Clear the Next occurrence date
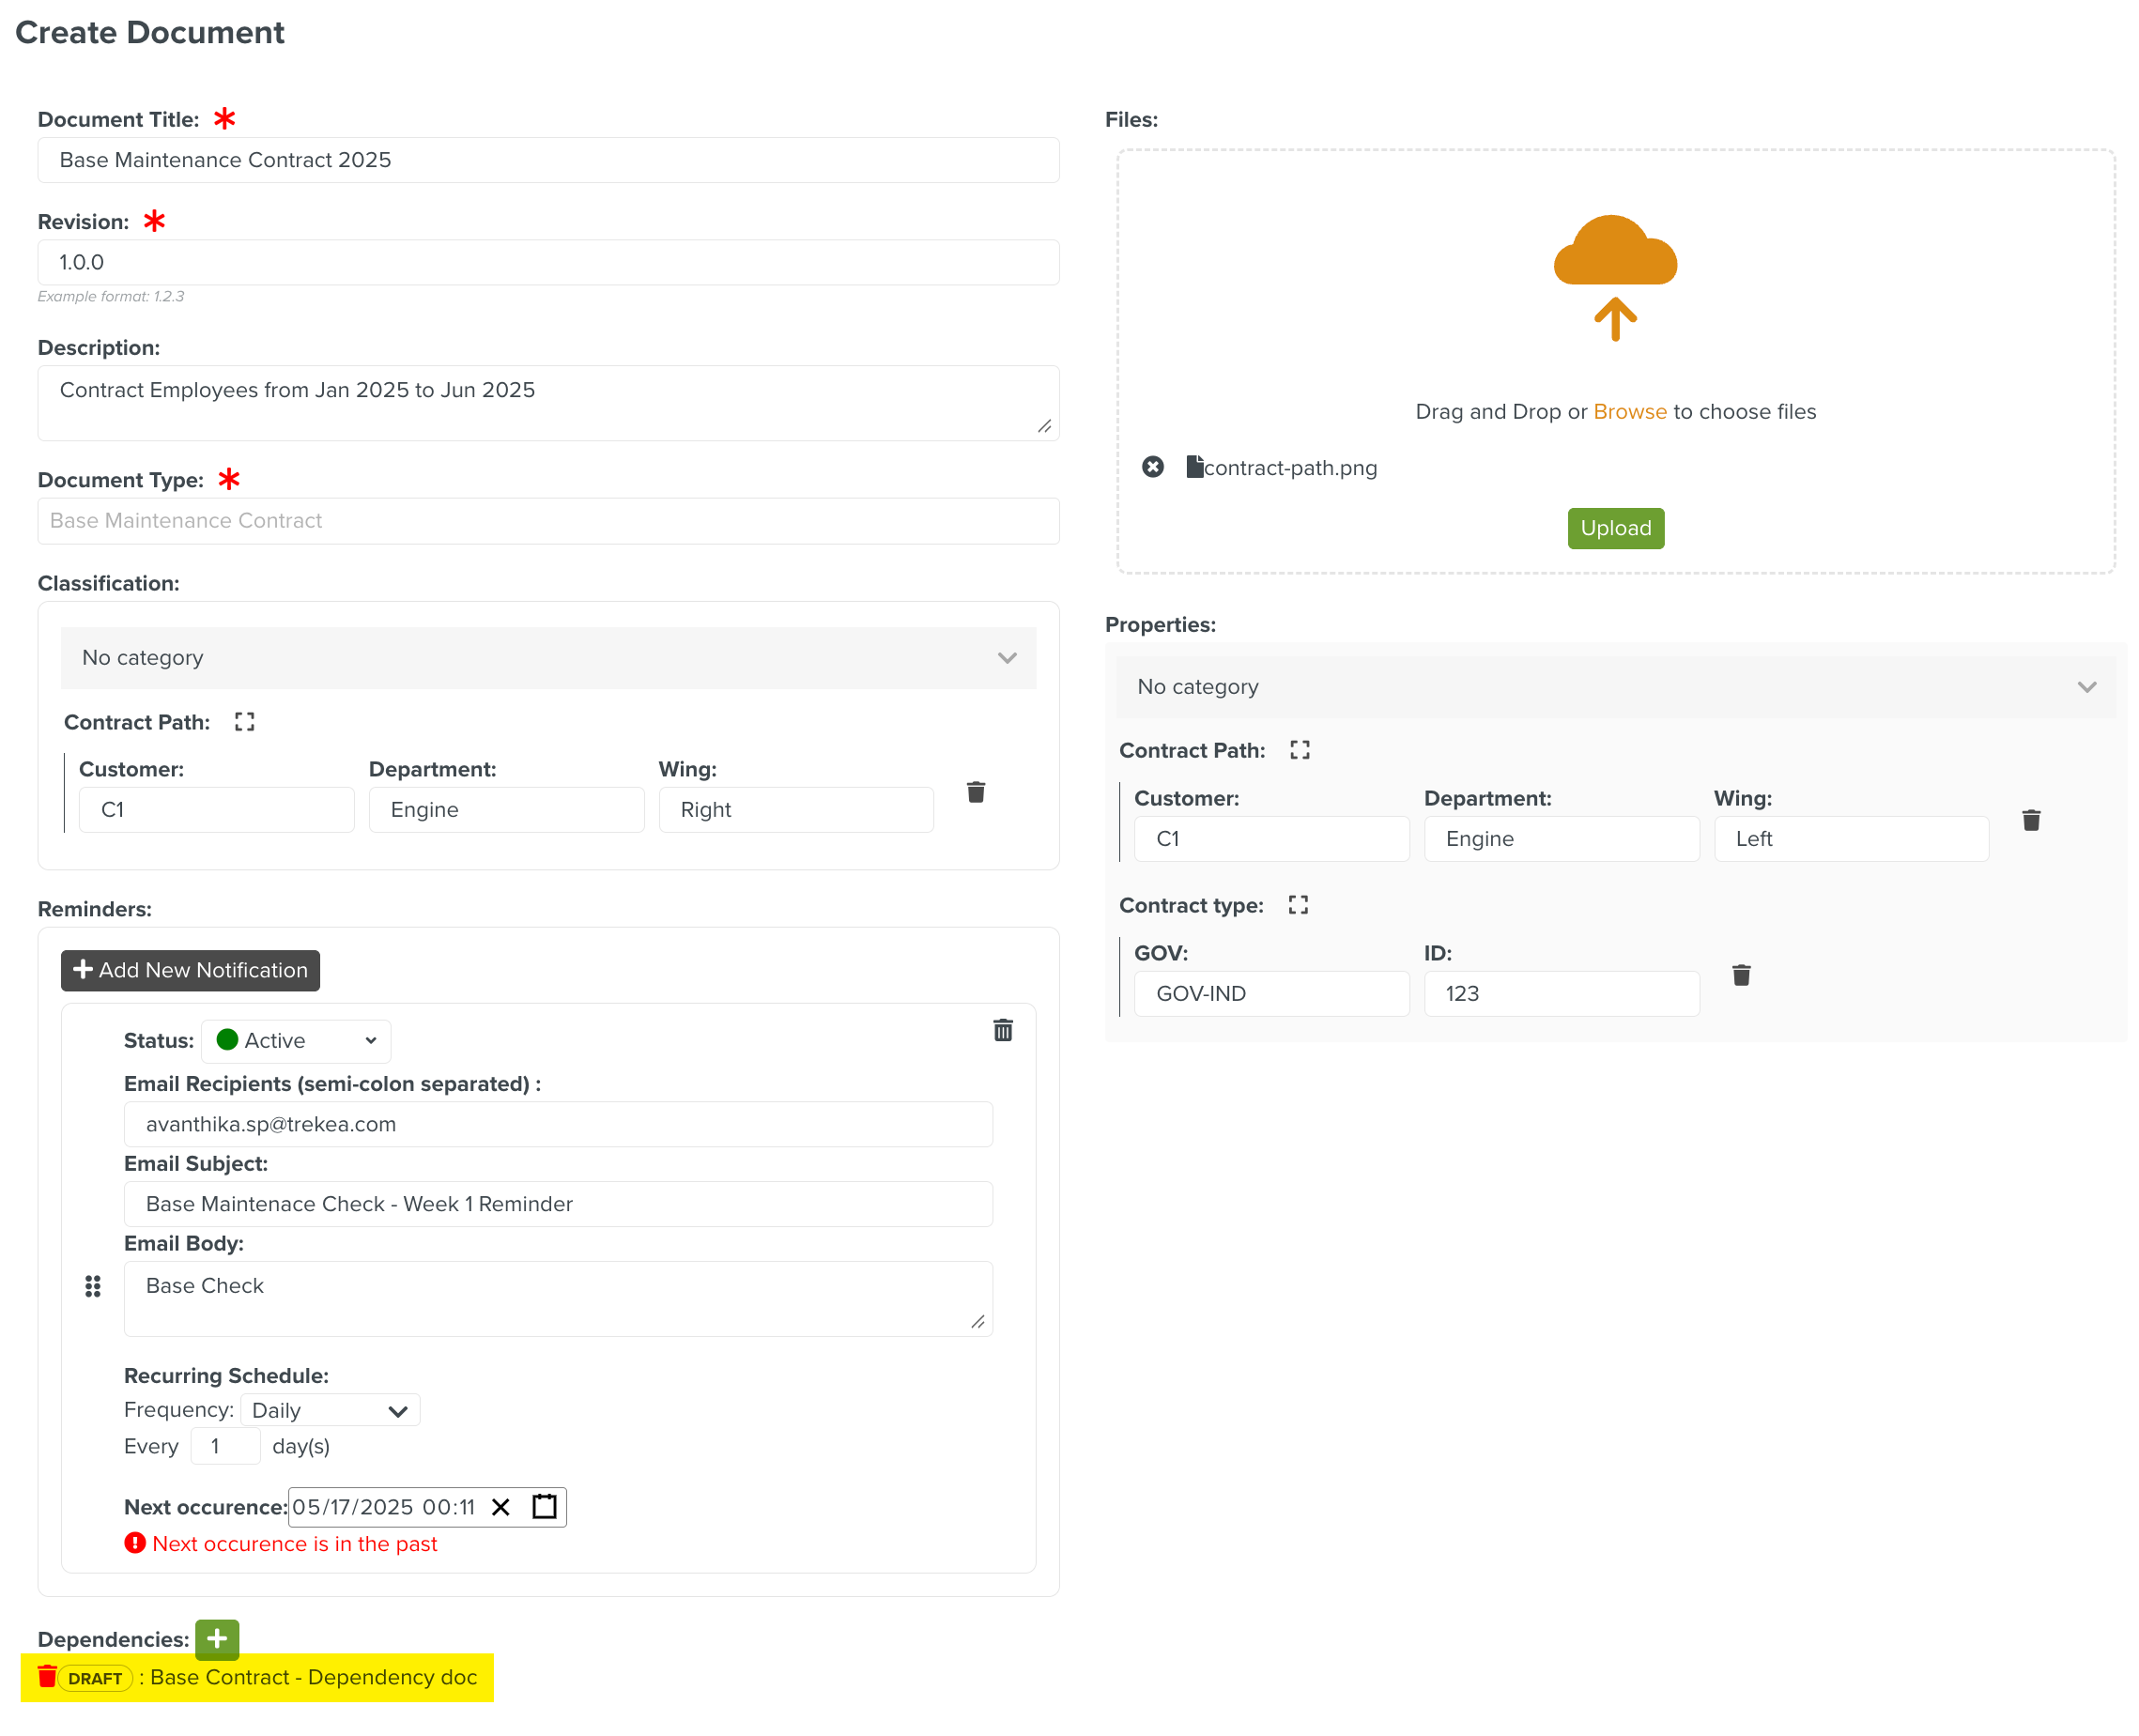Screen dimensions: 2139x1736 pos(501,1506)
